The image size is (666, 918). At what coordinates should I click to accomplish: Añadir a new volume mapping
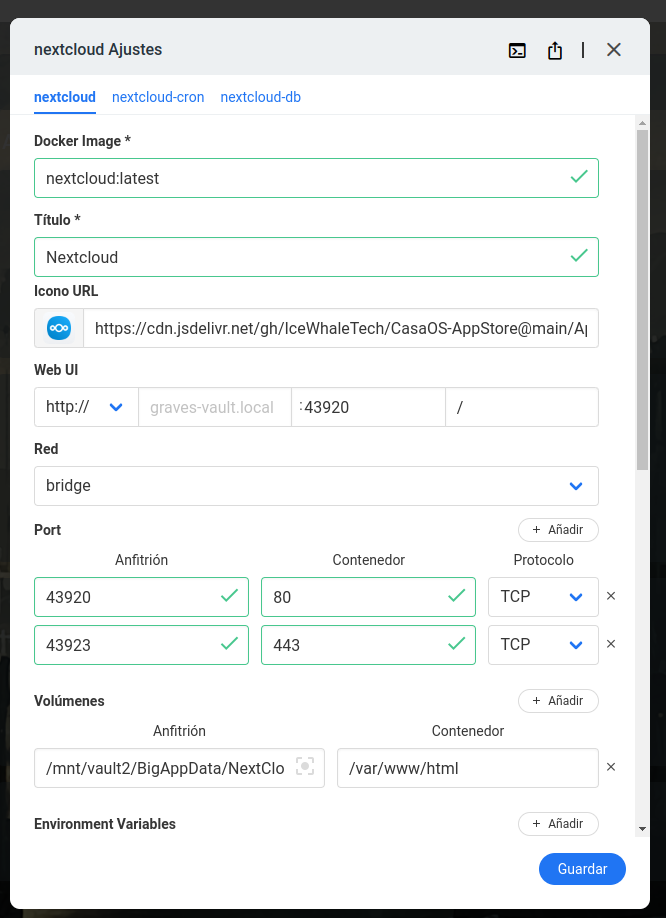[557, 700]
